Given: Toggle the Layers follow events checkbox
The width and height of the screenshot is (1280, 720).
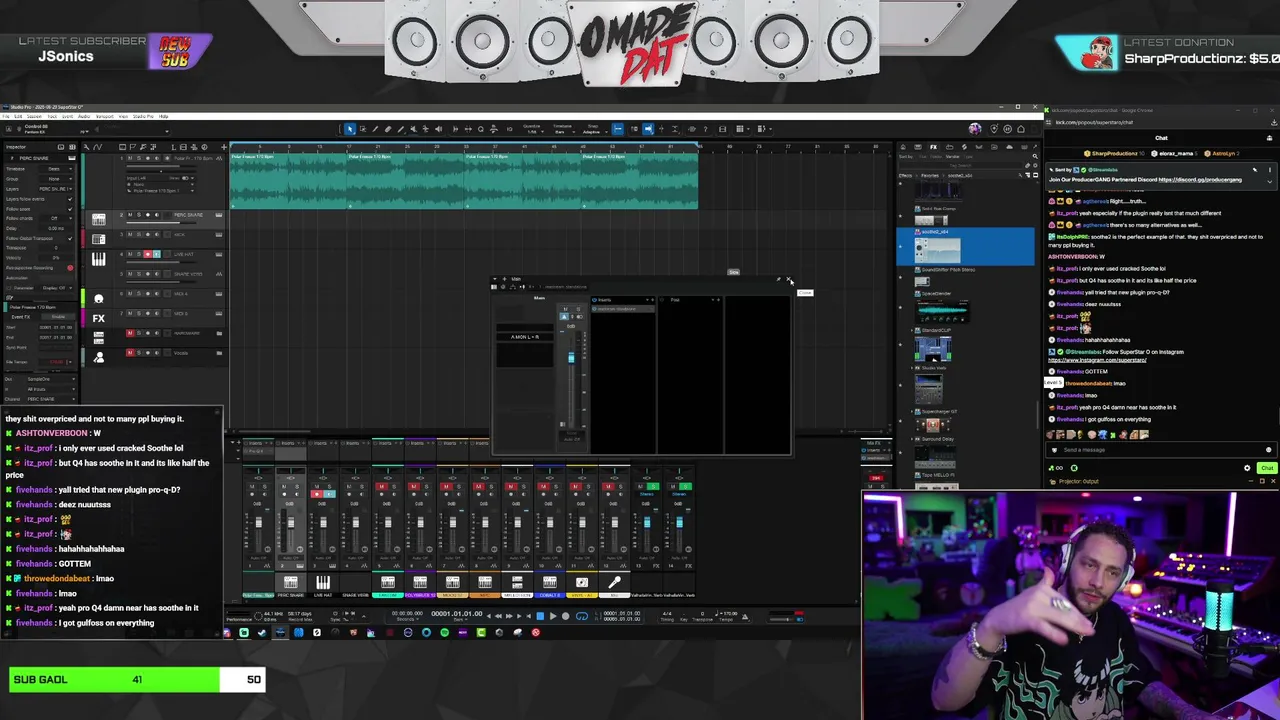Looking at the screenshot, I should [69, 199].
